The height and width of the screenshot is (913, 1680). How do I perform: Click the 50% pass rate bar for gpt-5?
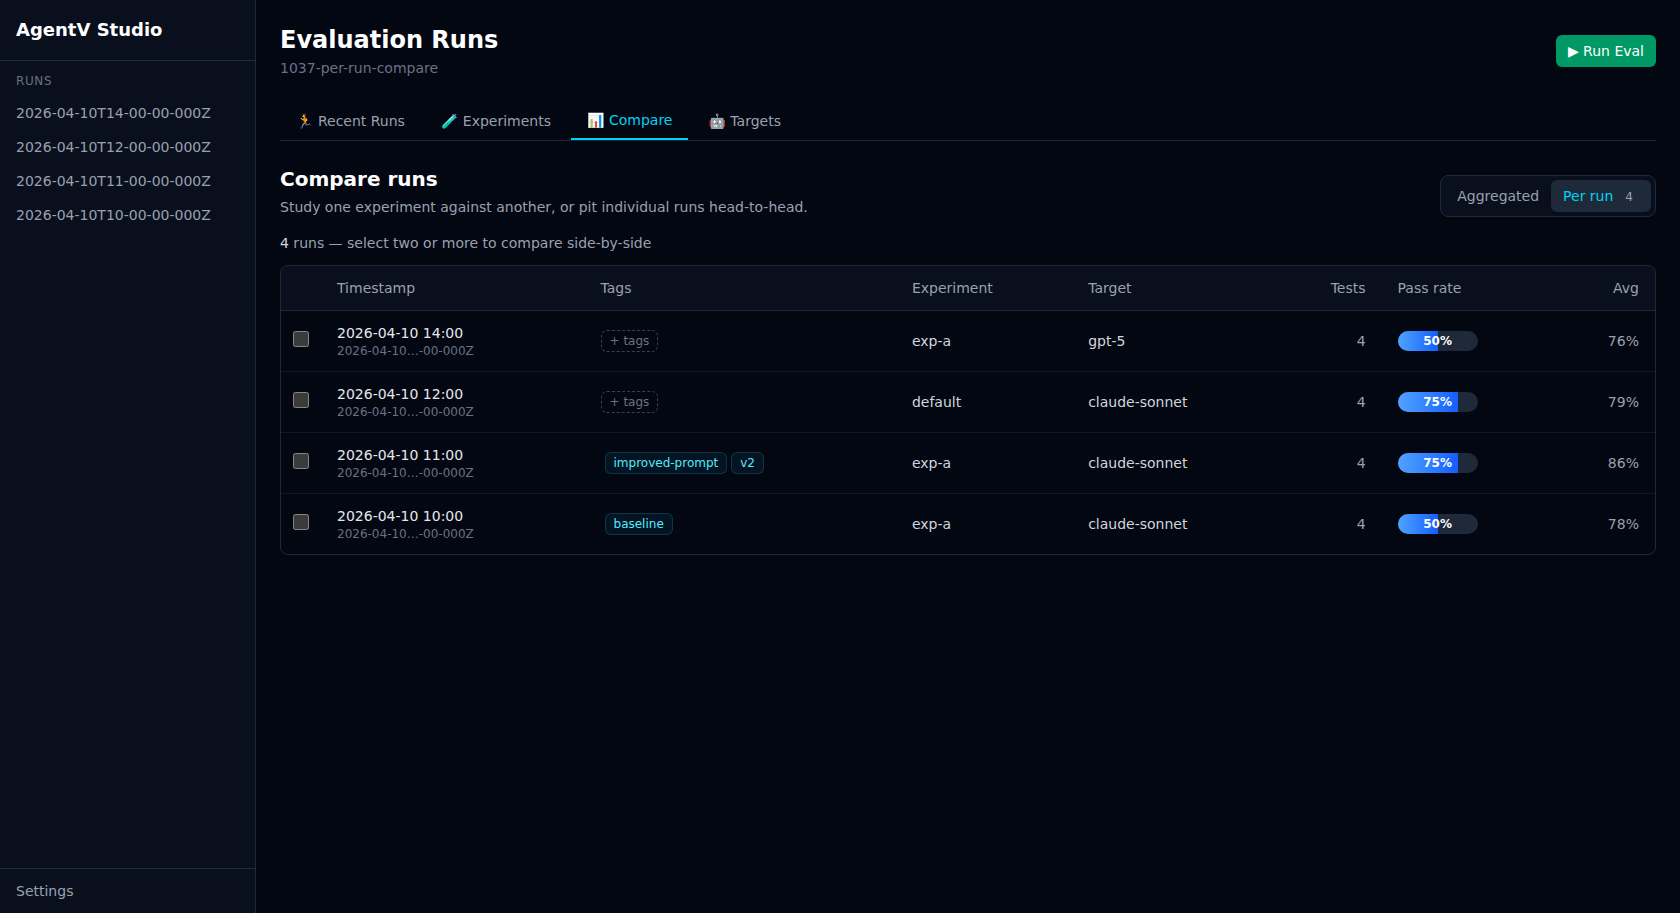tap(1437, 341)
